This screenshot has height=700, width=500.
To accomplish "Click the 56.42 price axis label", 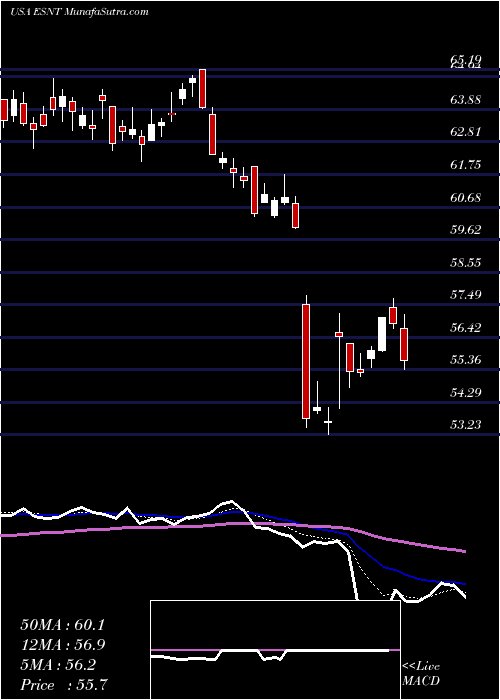I will (x=466, y=328).
